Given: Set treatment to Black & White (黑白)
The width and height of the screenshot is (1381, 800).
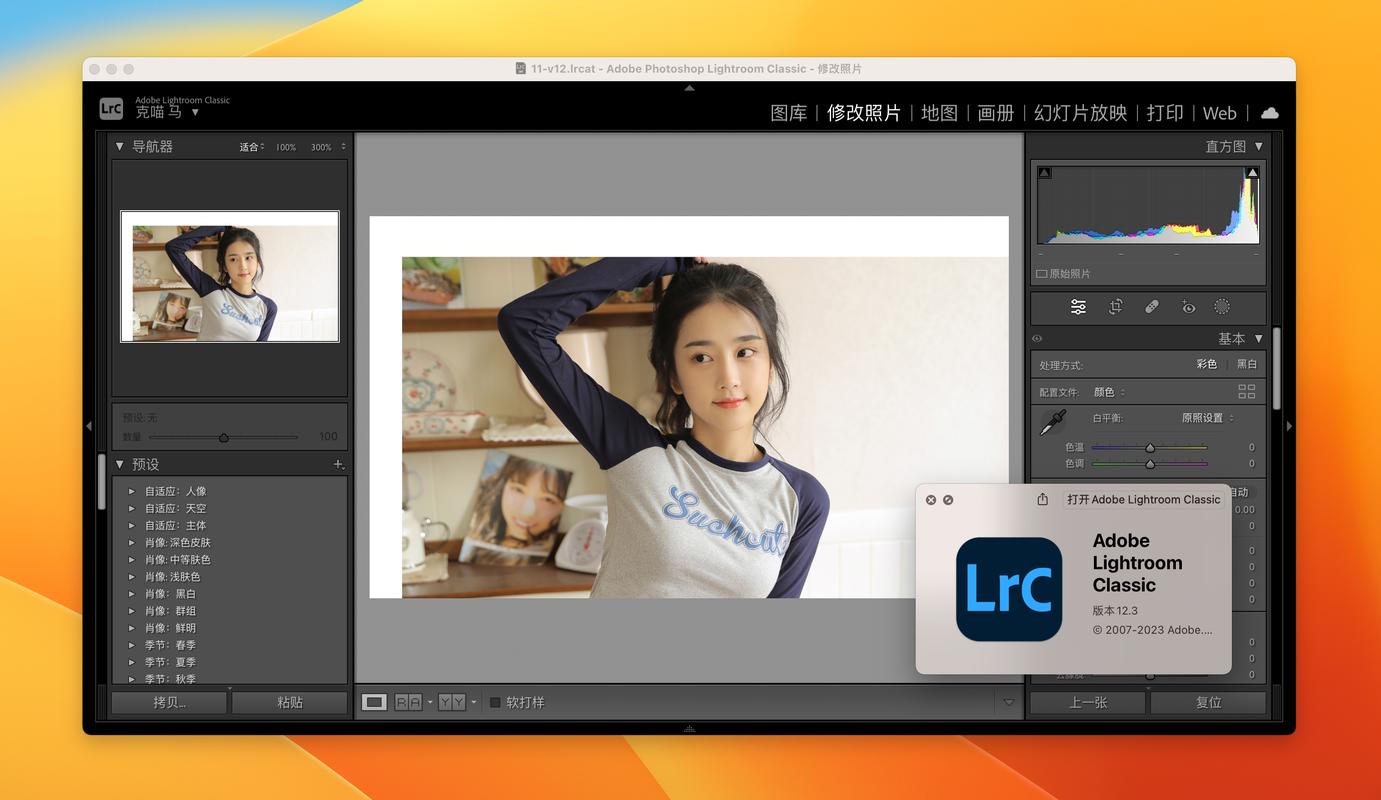Looking at the screenshot, I should 1247,364.
